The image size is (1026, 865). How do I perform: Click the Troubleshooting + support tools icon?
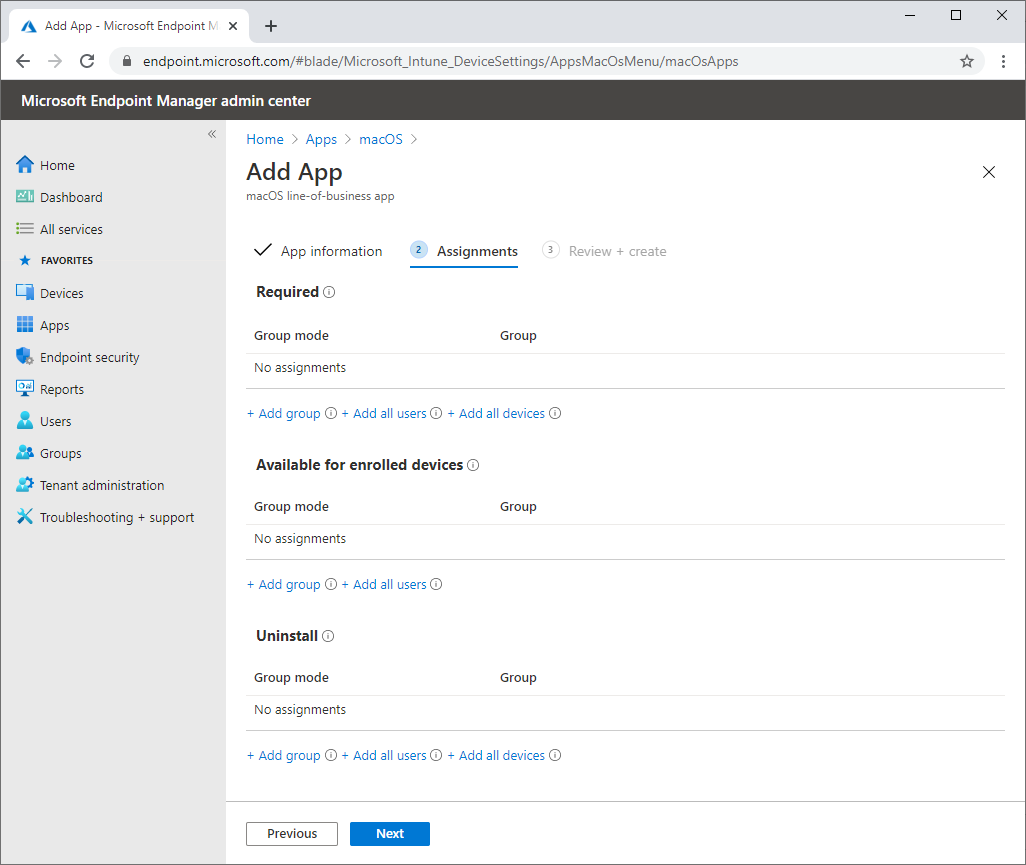click(25, 516)
